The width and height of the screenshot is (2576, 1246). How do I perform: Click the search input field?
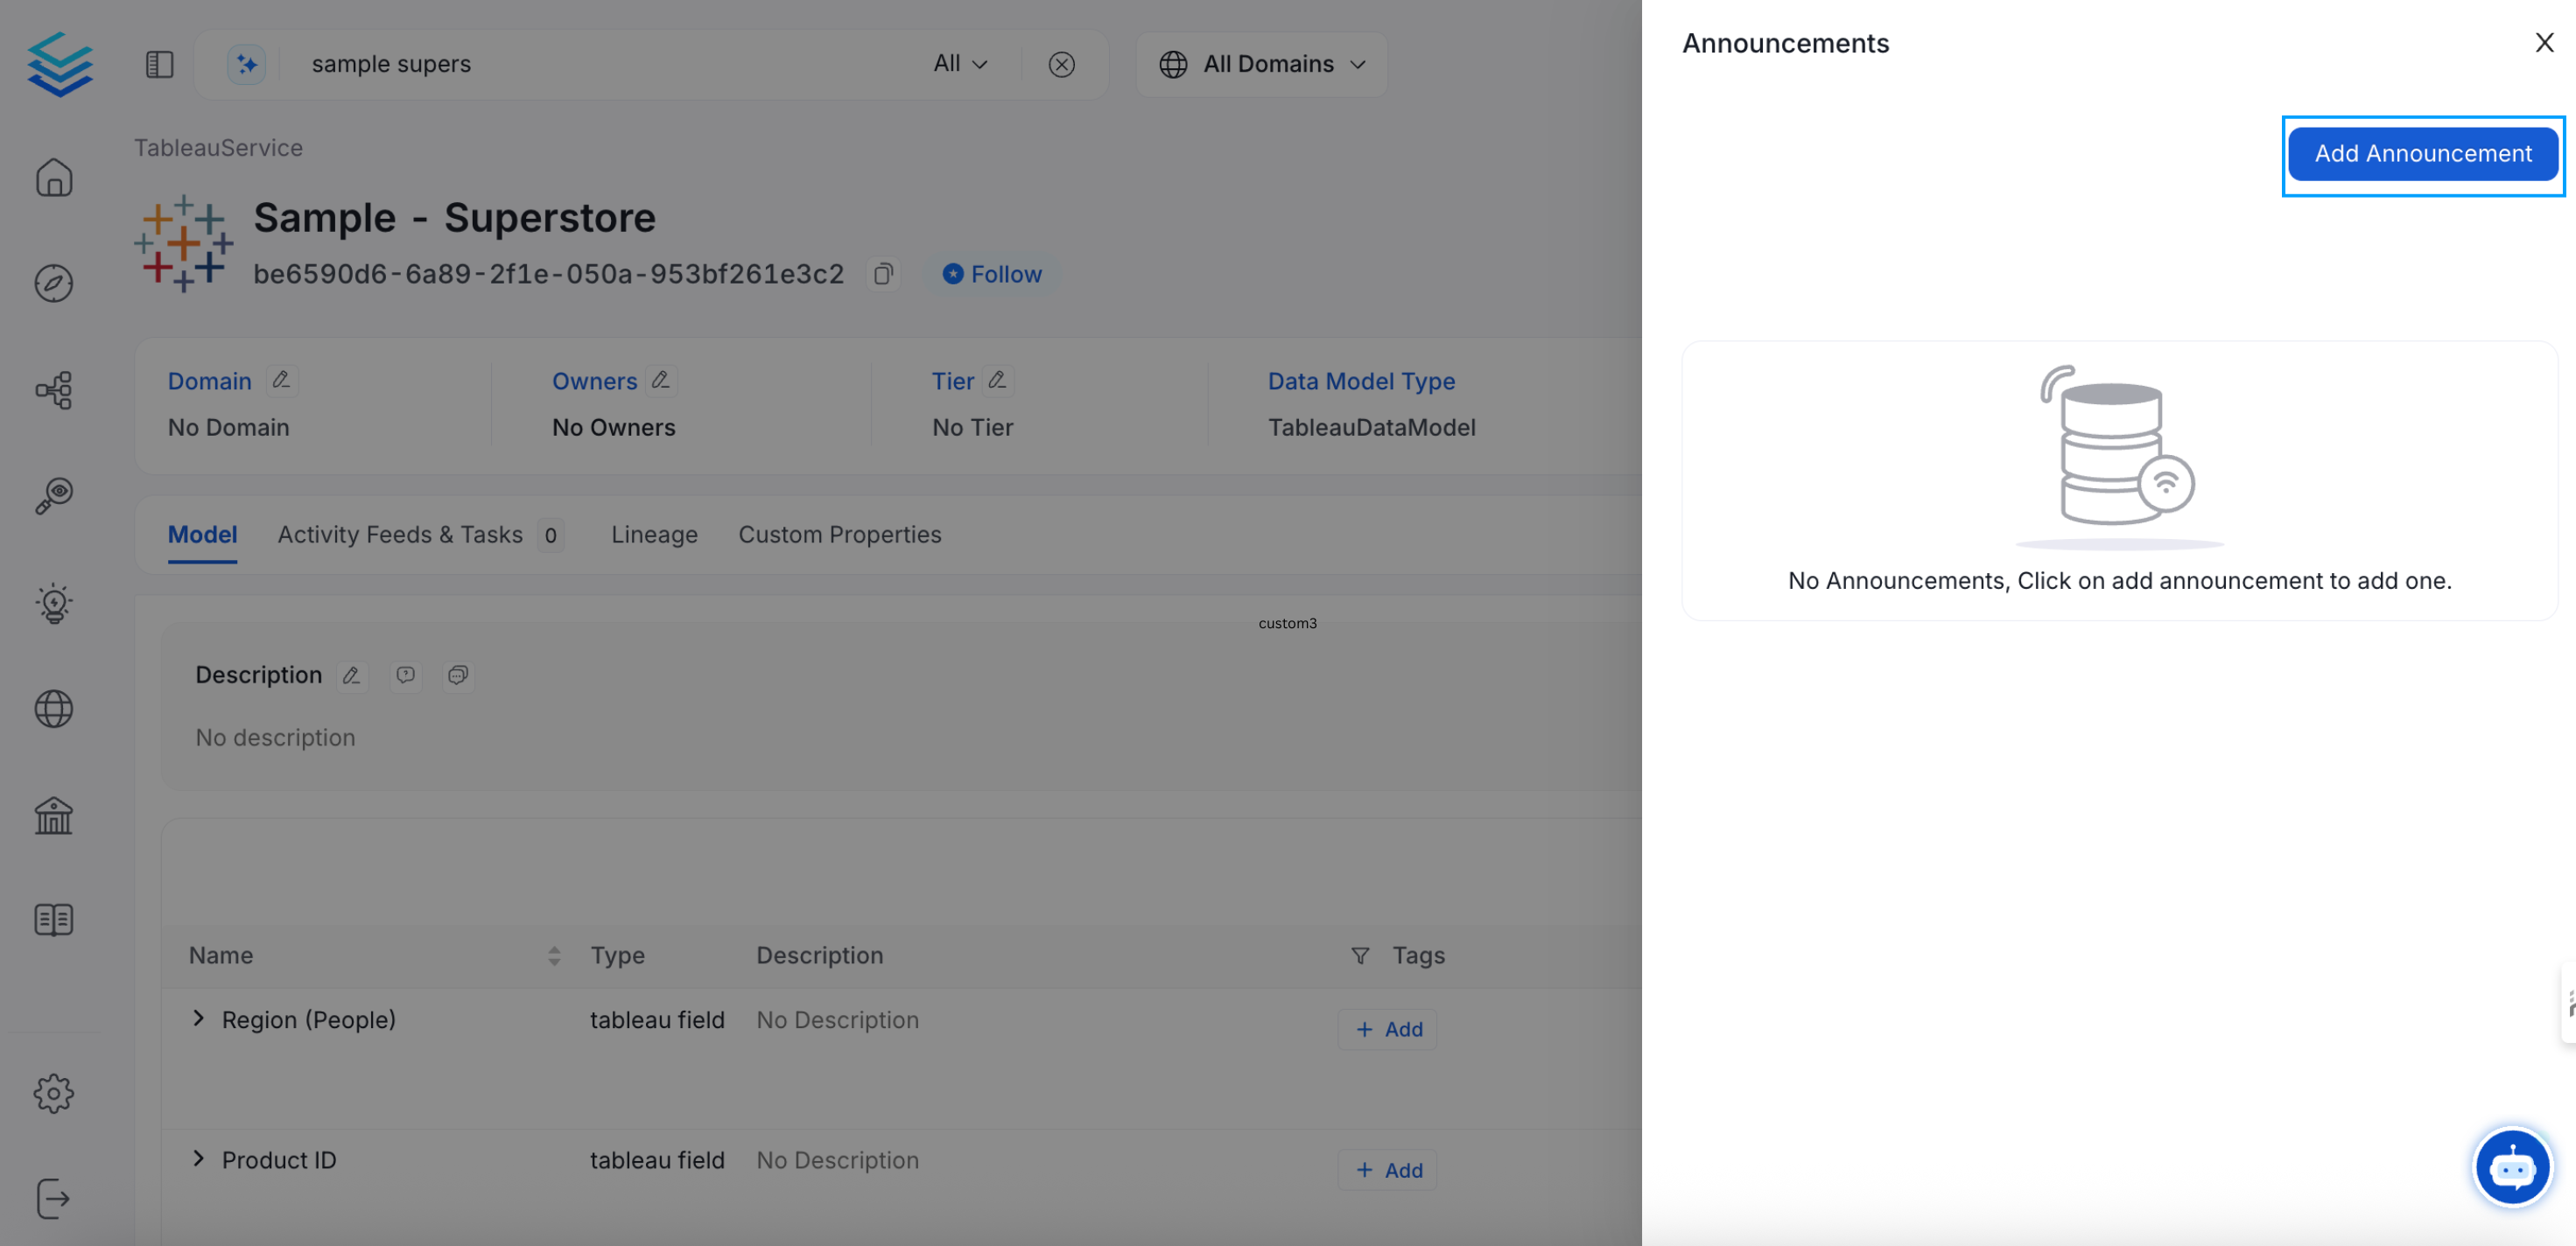[x=600, y=64]
